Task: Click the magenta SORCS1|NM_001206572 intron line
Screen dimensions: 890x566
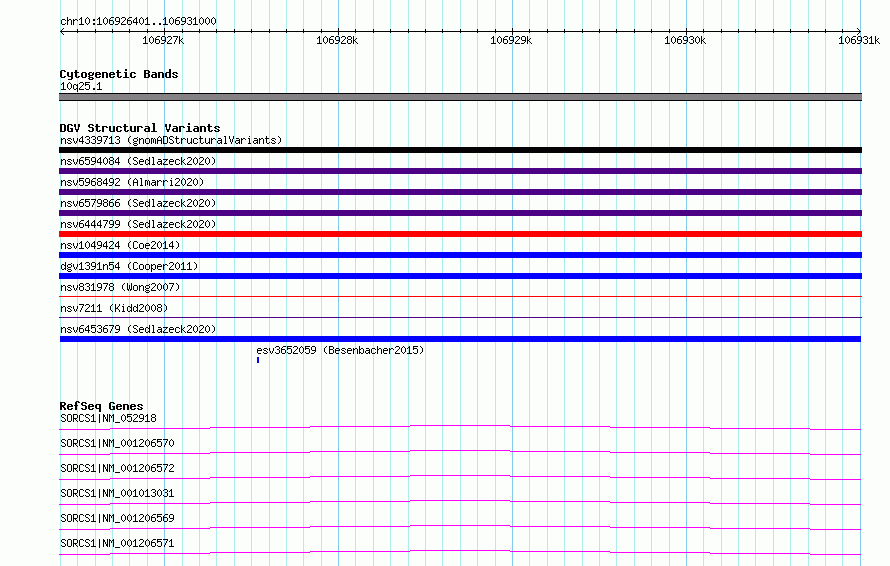Action: pos(460,477)
